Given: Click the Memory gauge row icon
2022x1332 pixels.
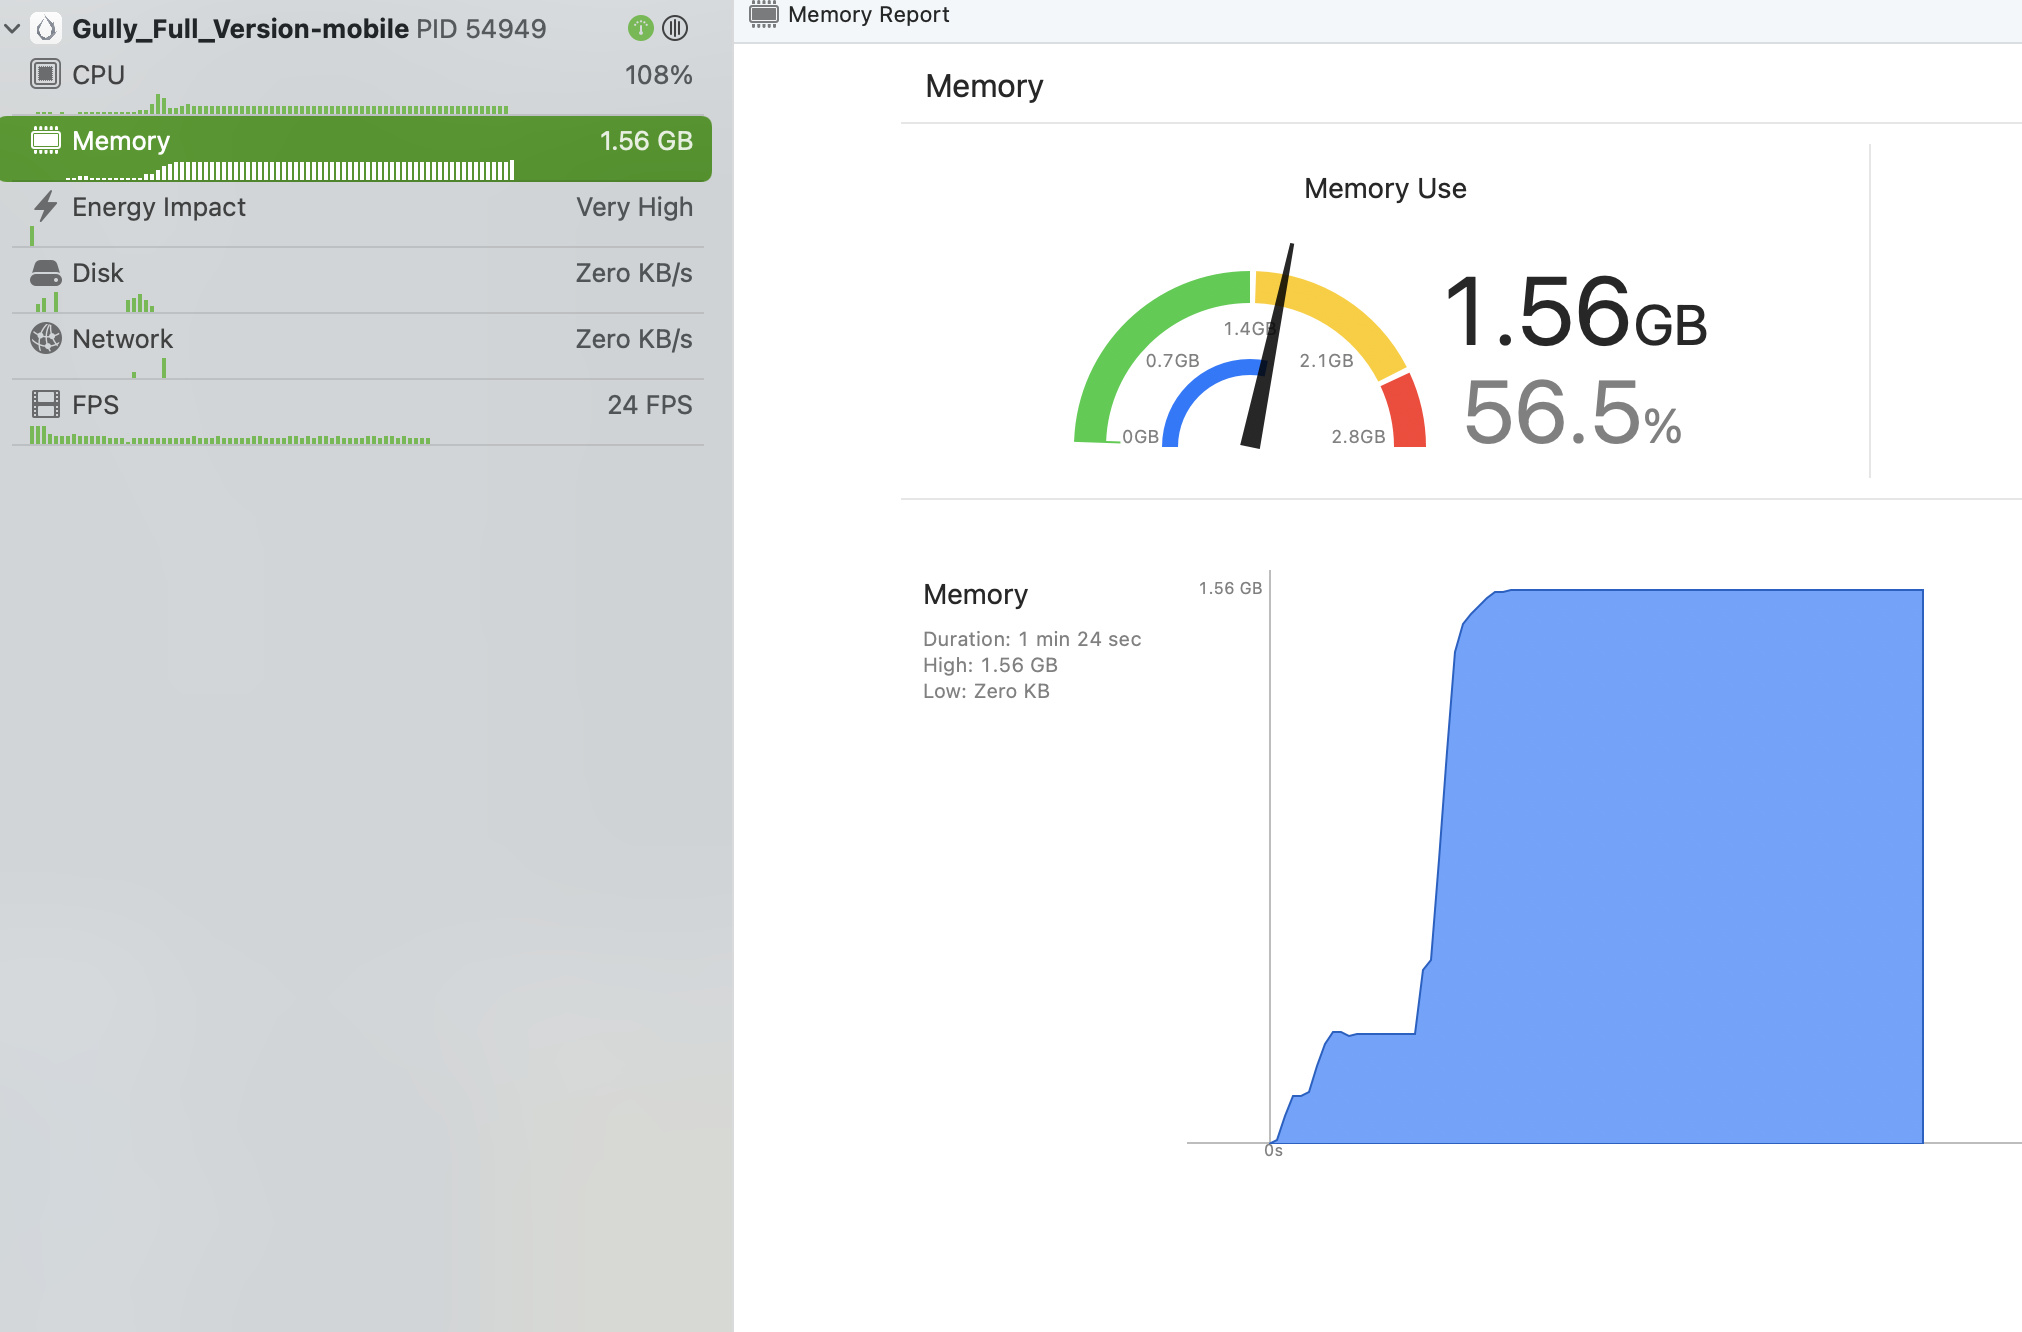Looking at the screenshot, I should click(45, 141).
